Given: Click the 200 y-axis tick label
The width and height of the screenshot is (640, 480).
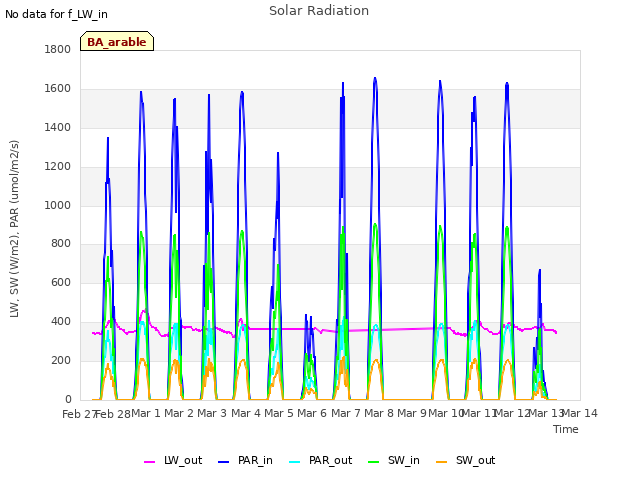Looking at the screenshot, I should tap(61, 360).
